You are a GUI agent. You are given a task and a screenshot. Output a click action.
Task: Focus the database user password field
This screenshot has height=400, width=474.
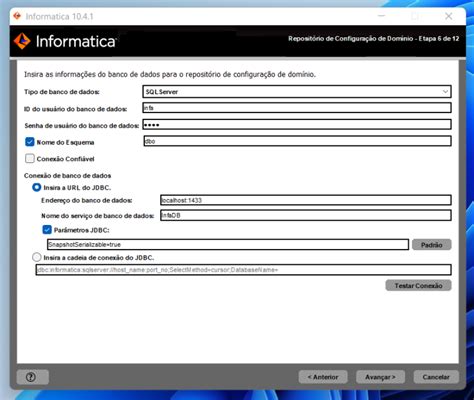coord(297,125)
